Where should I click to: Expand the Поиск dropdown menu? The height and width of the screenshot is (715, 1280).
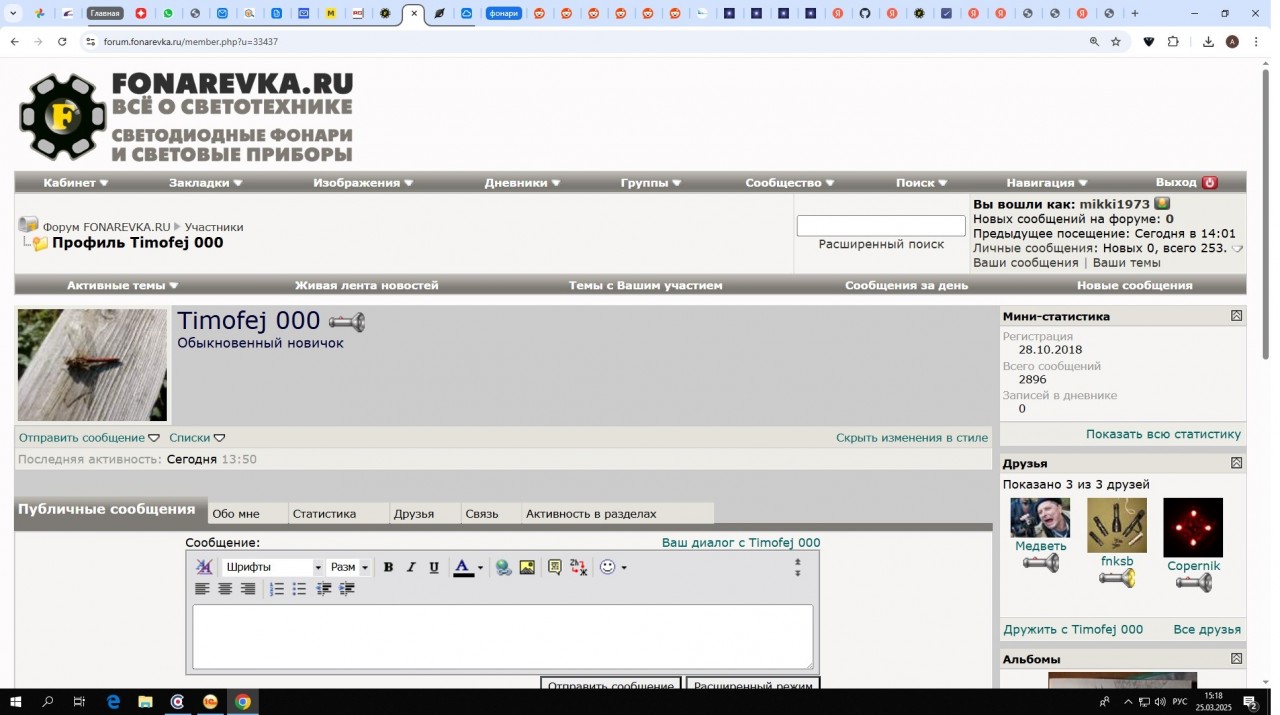coord(922,183)
